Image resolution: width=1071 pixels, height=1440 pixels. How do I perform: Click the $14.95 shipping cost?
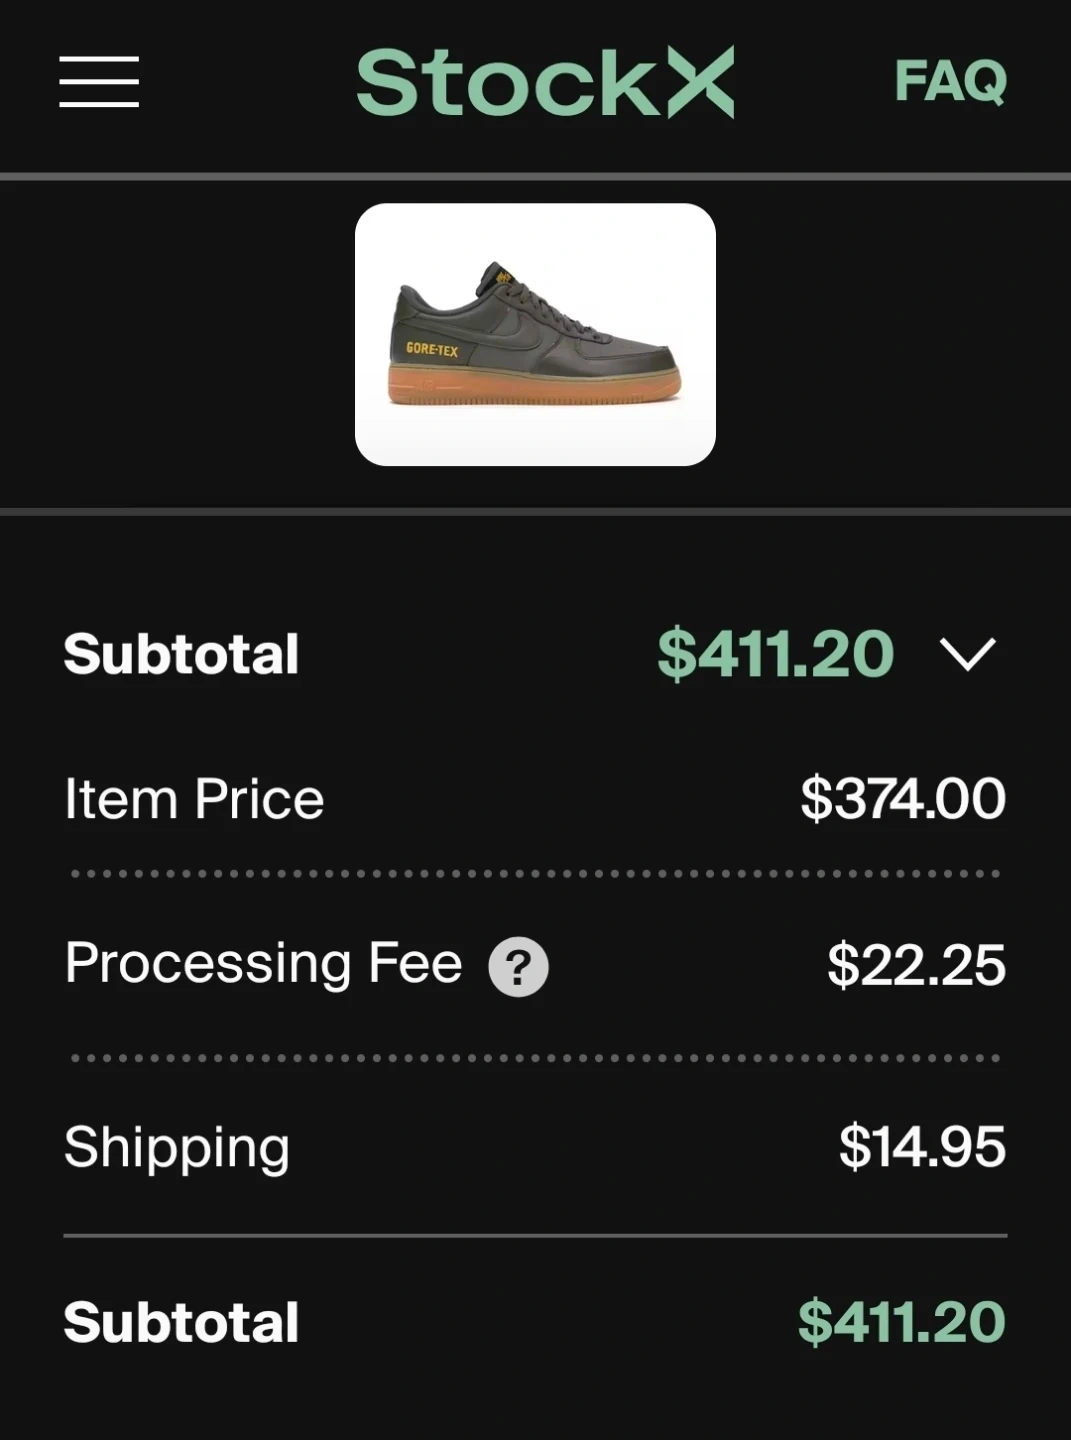[x=922, y=1146]
